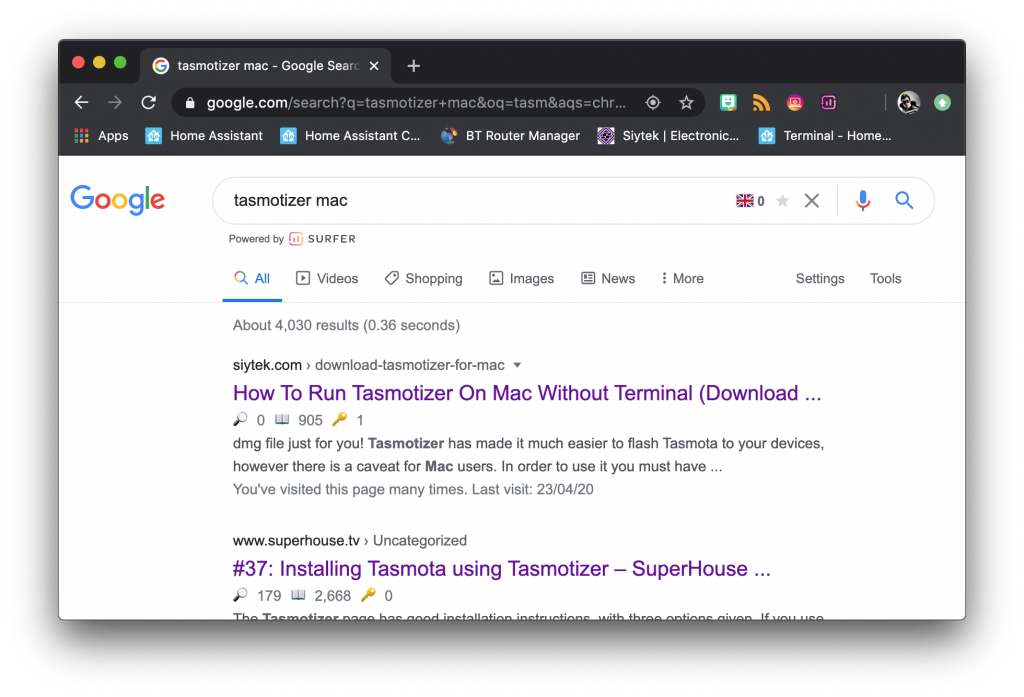Open search Settings
The height and width of the screenshot is (697, 1024).
point(820,278)
